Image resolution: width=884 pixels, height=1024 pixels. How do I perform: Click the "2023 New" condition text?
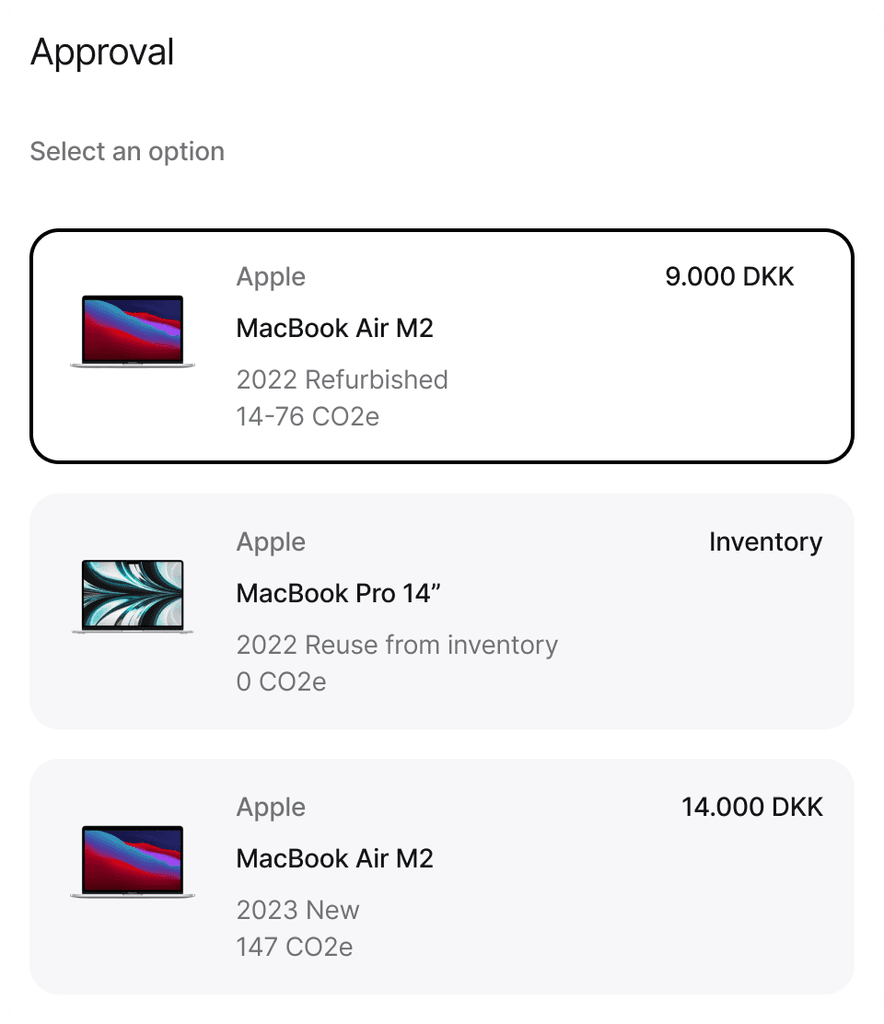(298, 910)
